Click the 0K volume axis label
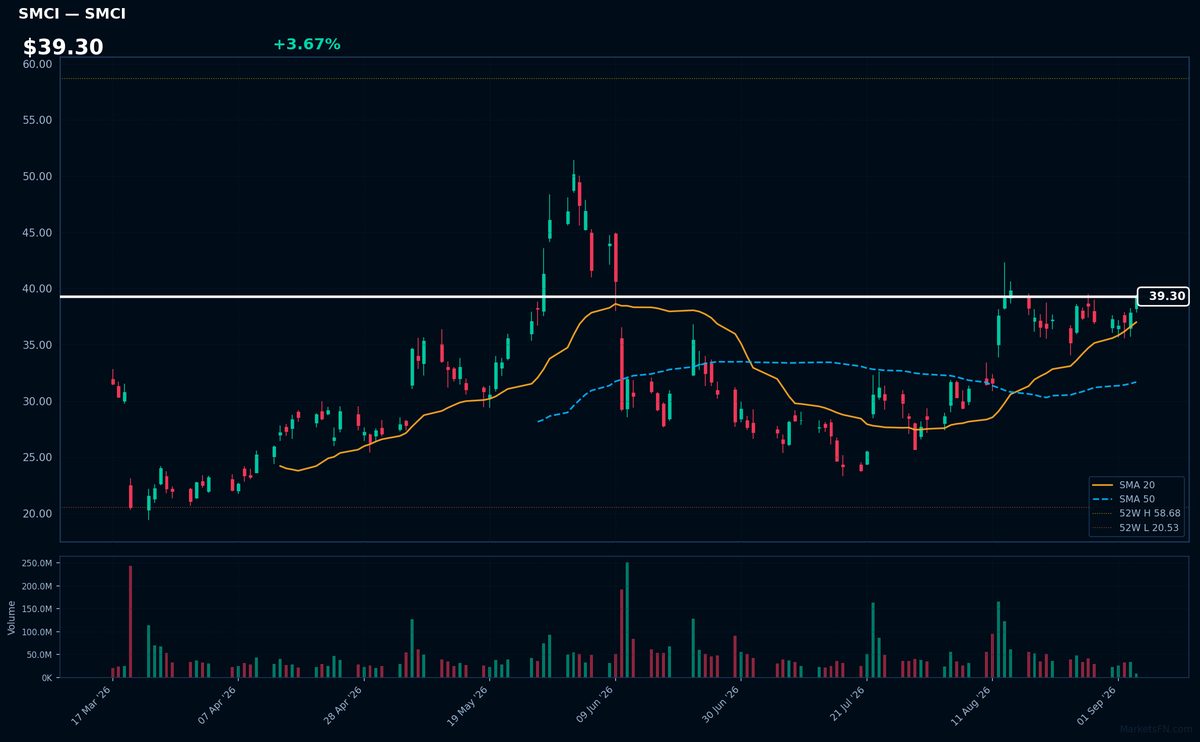This screenshot has width=1200, height=742. point(47,678)
